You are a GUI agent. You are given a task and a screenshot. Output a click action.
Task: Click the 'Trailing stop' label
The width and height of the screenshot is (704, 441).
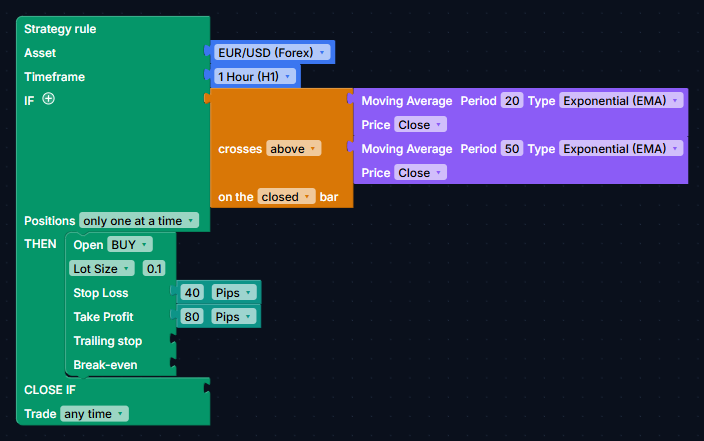(x=108, y=341)
